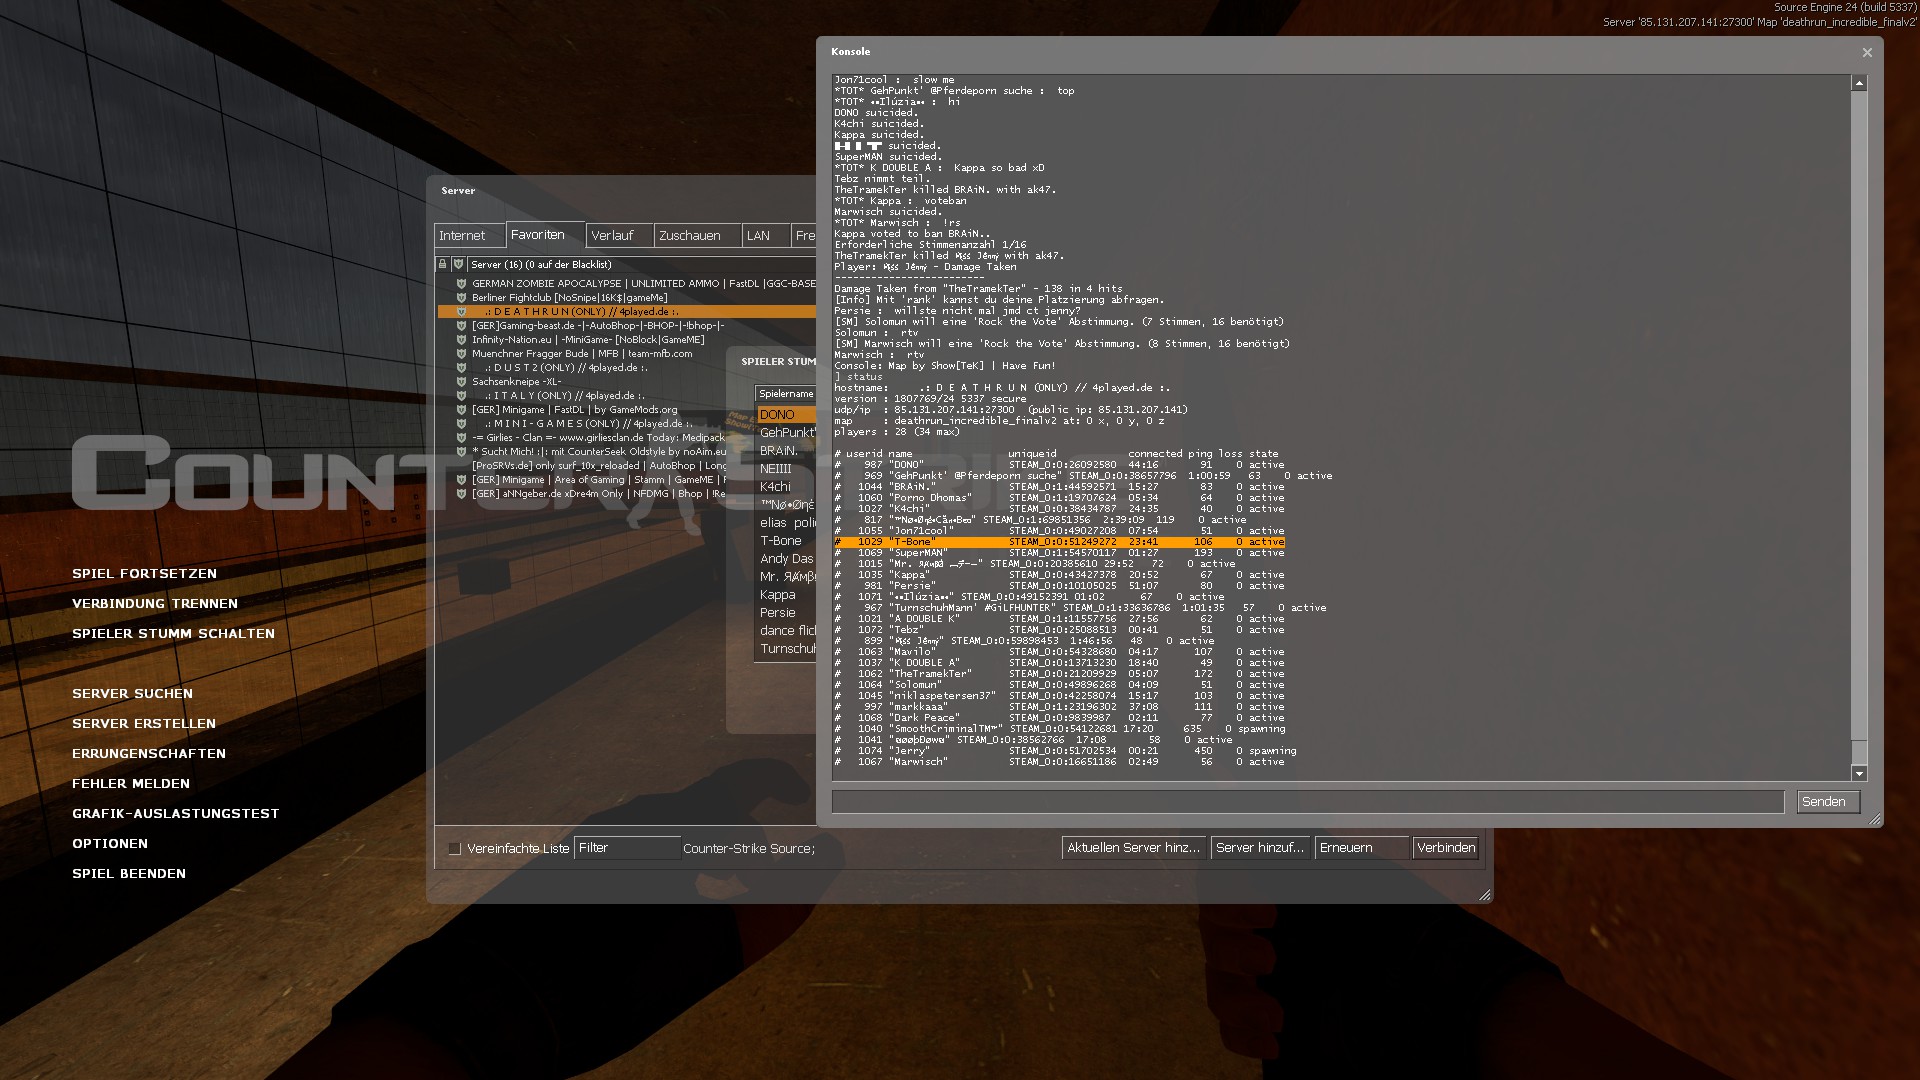Open the Verlauf tab
Image resolution: width=1920 pixels, height=1080 pixels.
(619, 236)
